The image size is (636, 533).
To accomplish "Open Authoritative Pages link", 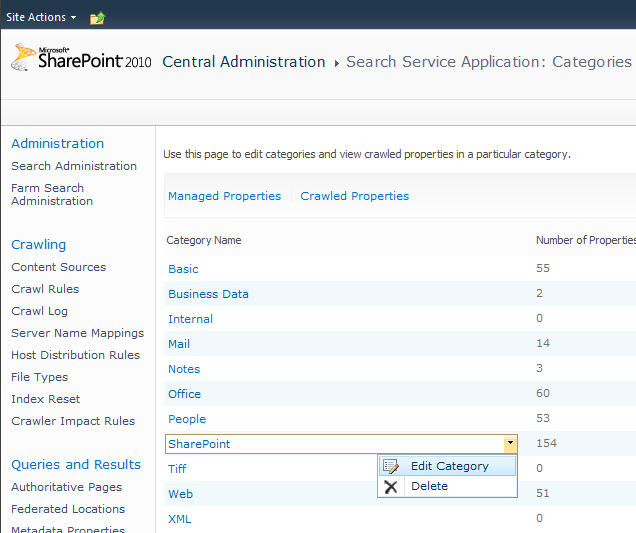I will tap(67, 487).
